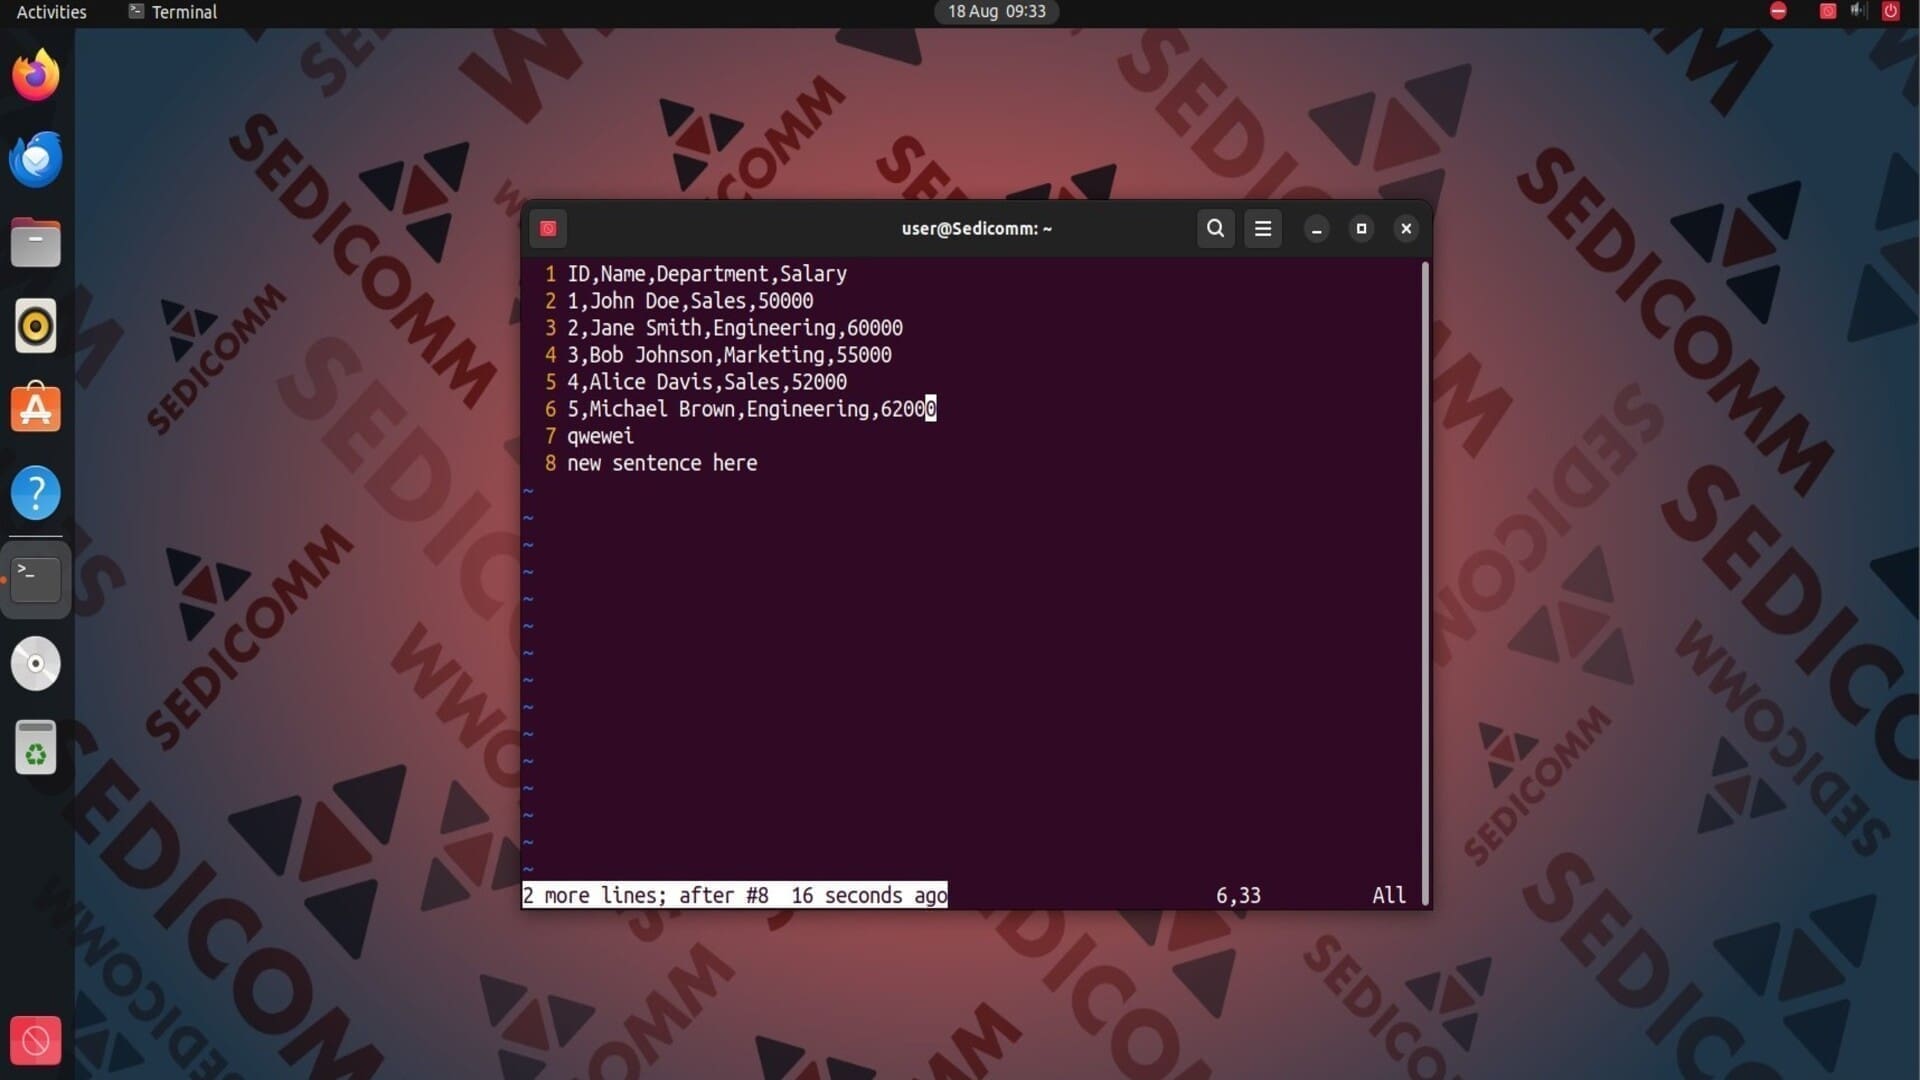Click the terminal search magnifier icon
1920x1080 pixels.
(x=1215, y=228)
